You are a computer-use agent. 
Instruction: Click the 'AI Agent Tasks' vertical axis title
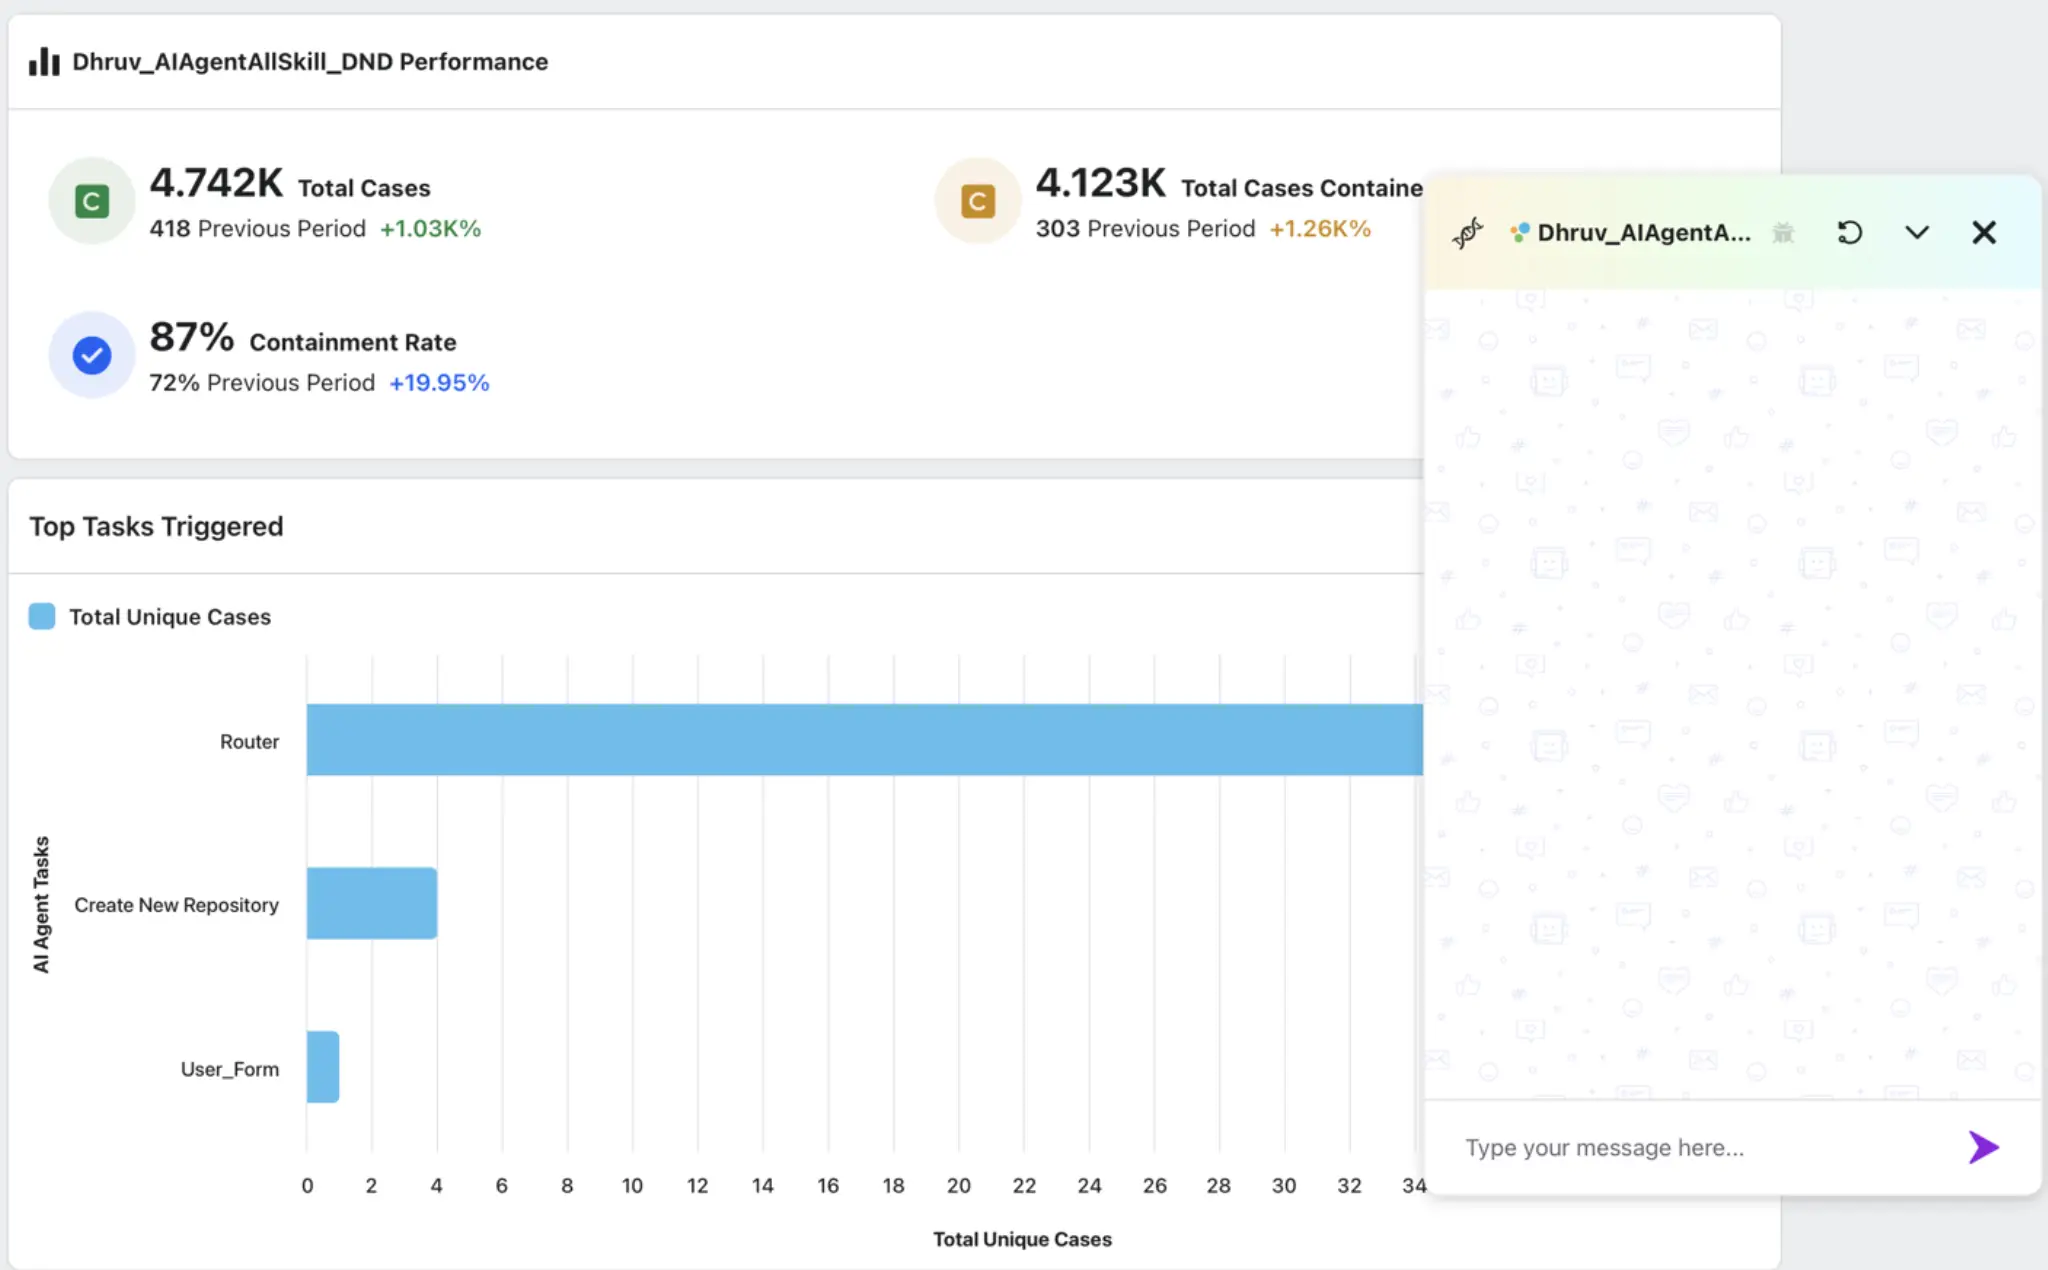pyautogui.click(x=41, y=904)
